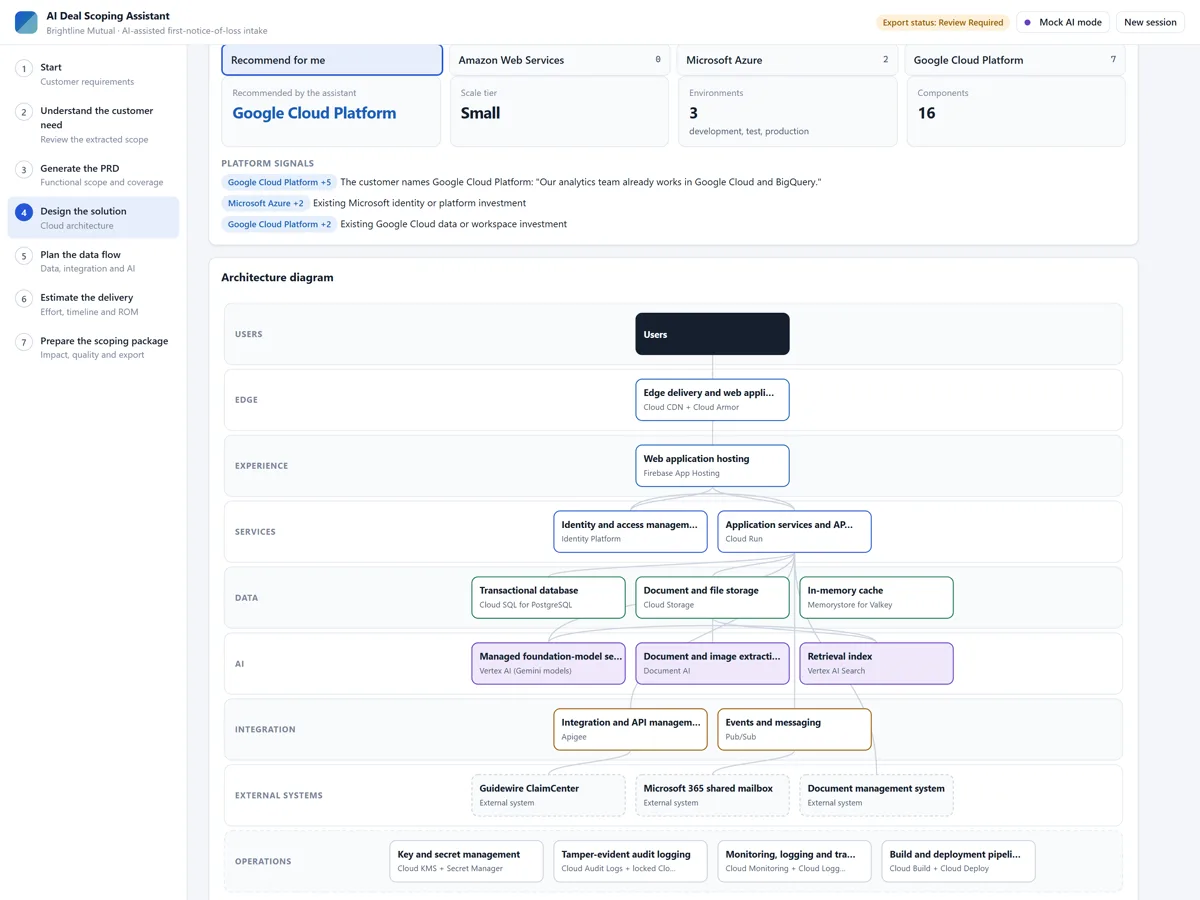Select the Document management system node

click(x=876, y=796)
